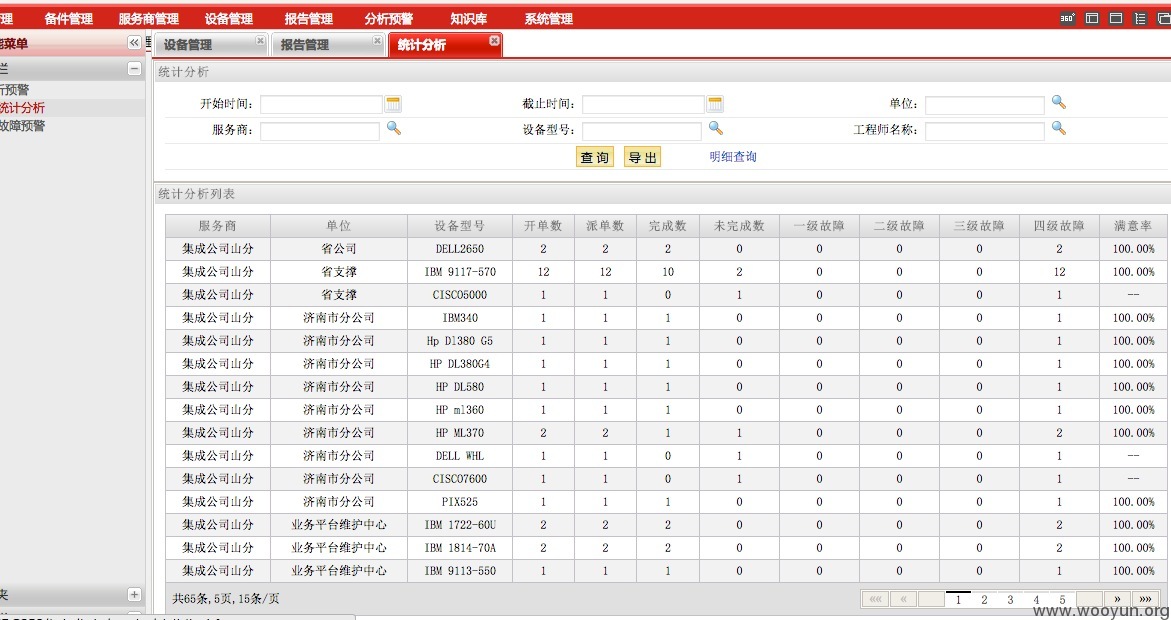
Task: Click the magnifier icon beside 工程师名称 field
Action: click(x=1058, y=128)
